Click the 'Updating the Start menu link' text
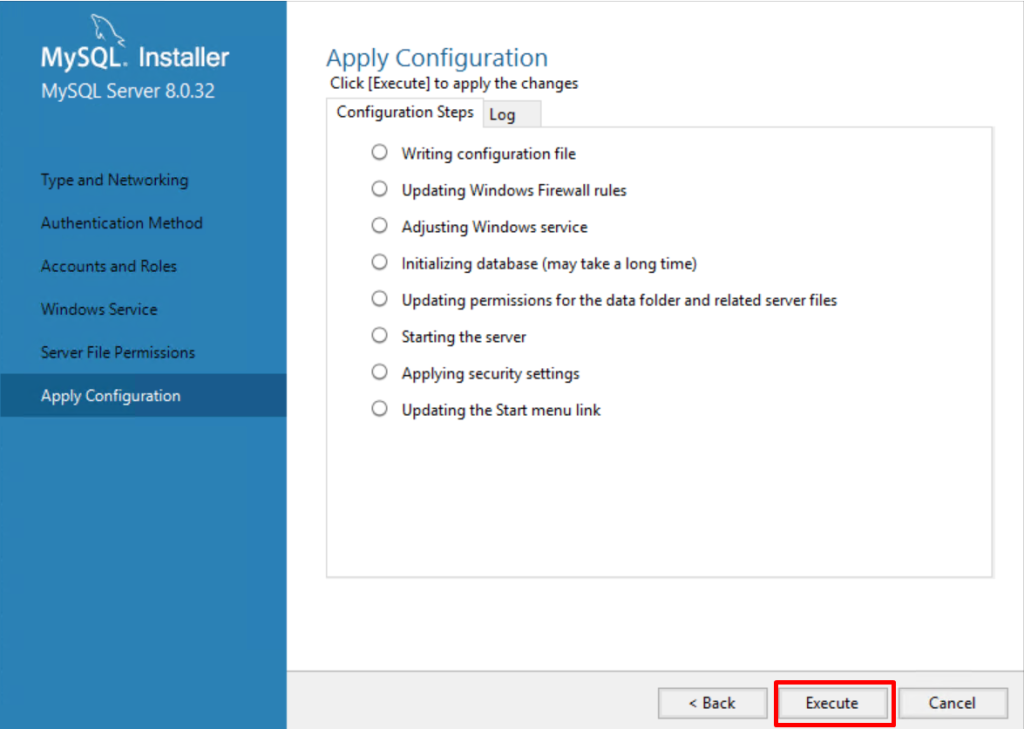The height and width of the screenshot is (729, 1024). (501, 410)
